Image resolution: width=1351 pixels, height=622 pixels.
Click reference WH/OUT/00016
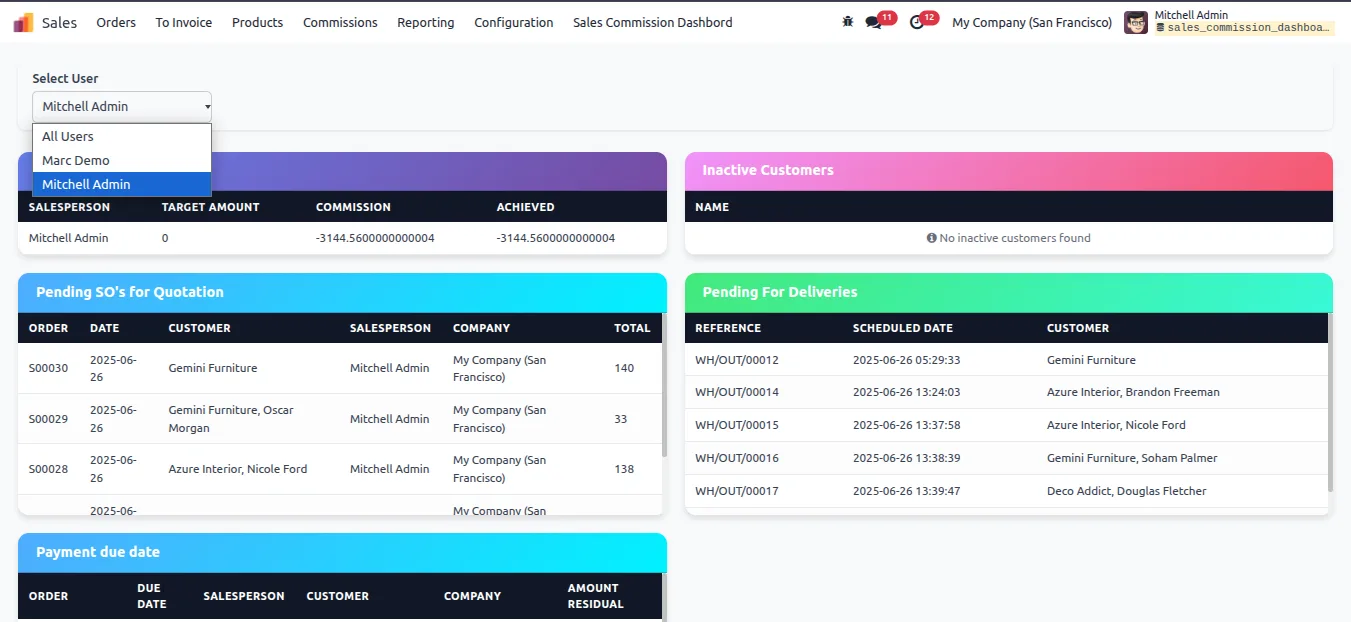click(737, 458)
